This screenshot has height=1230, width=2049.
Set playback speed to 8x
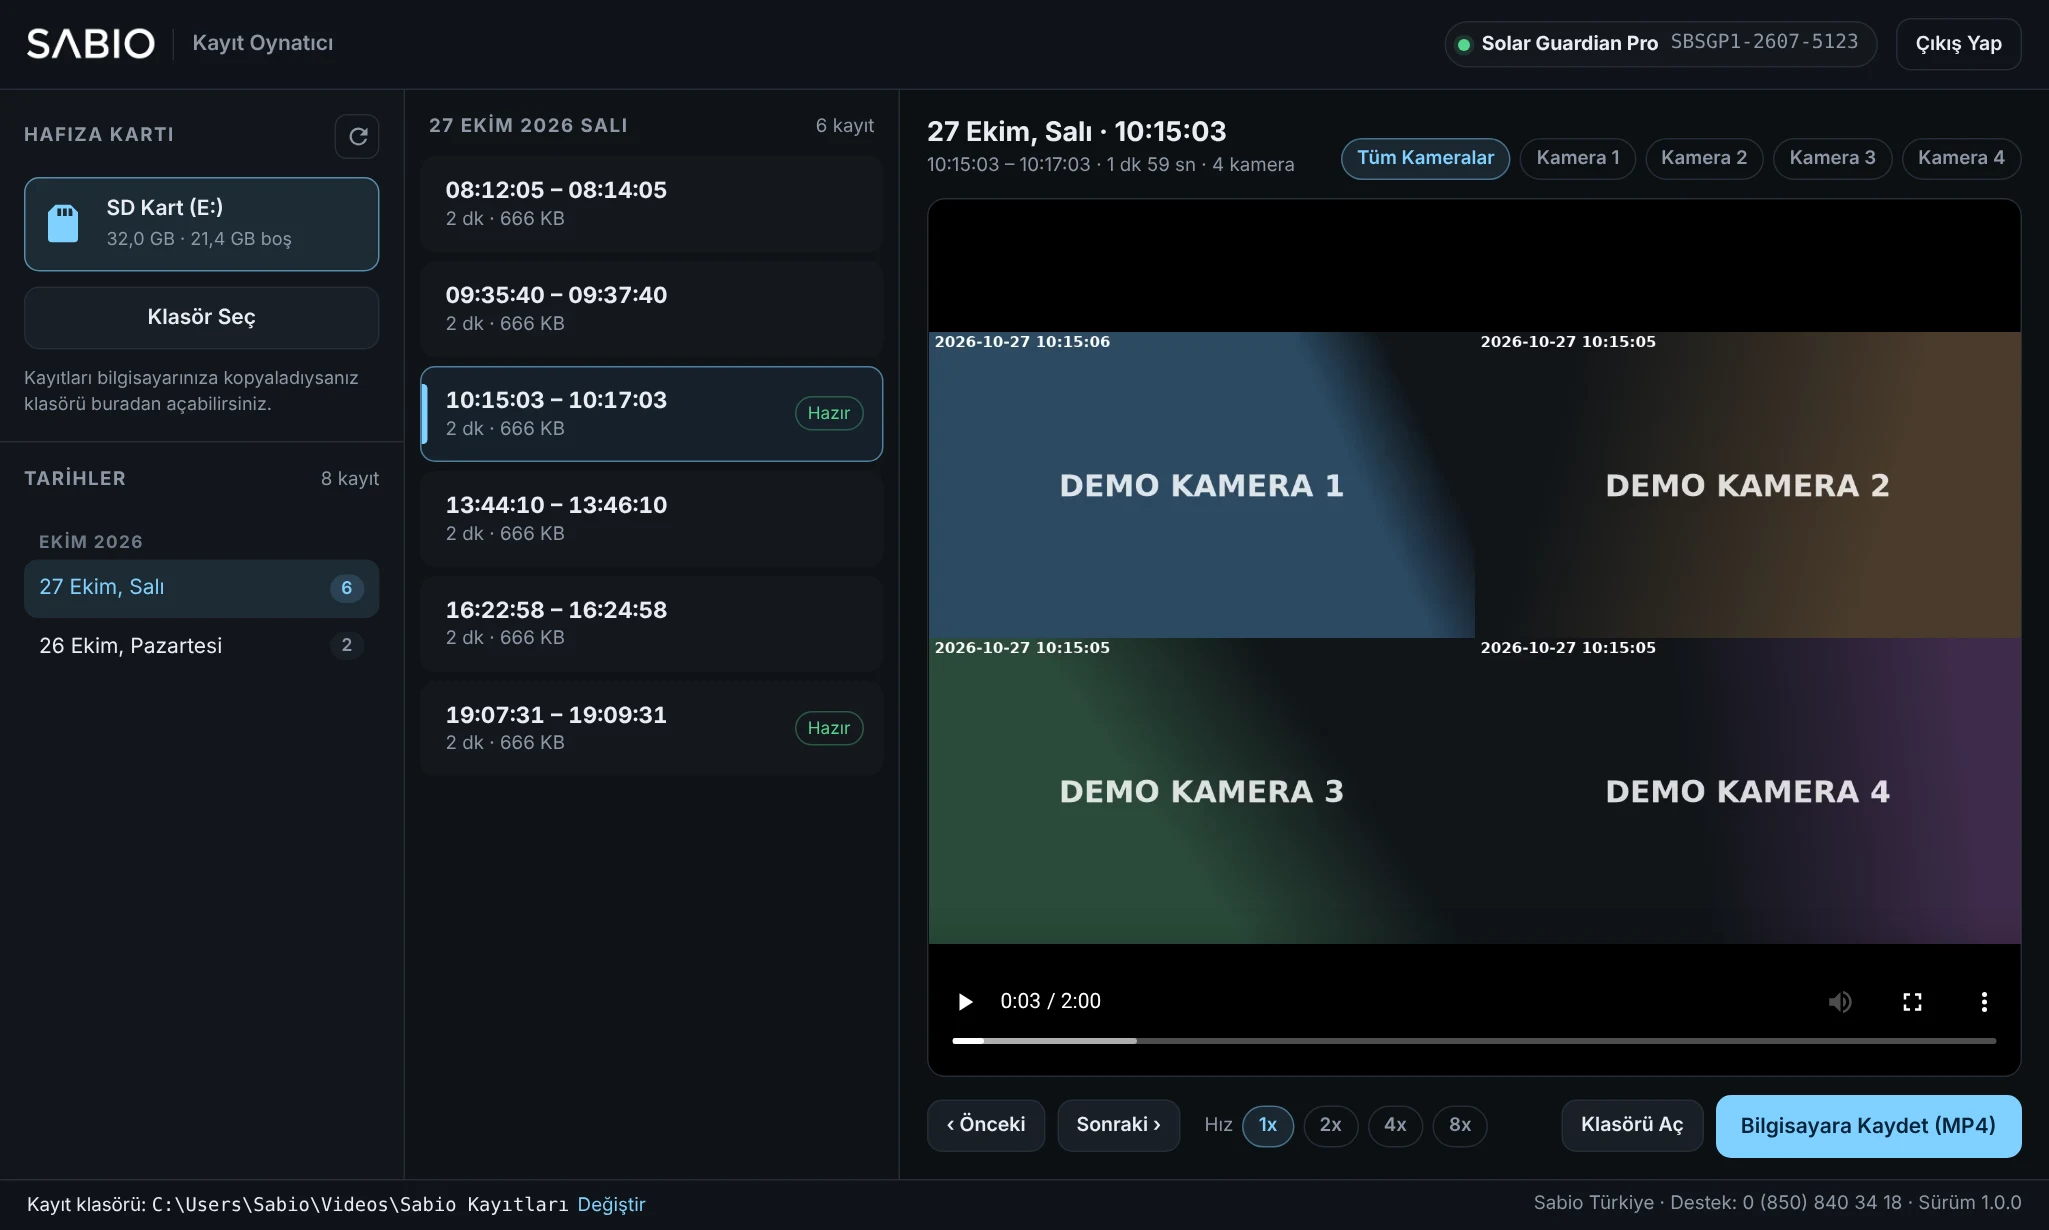pyautogui.click(x=1460, y=1125)
